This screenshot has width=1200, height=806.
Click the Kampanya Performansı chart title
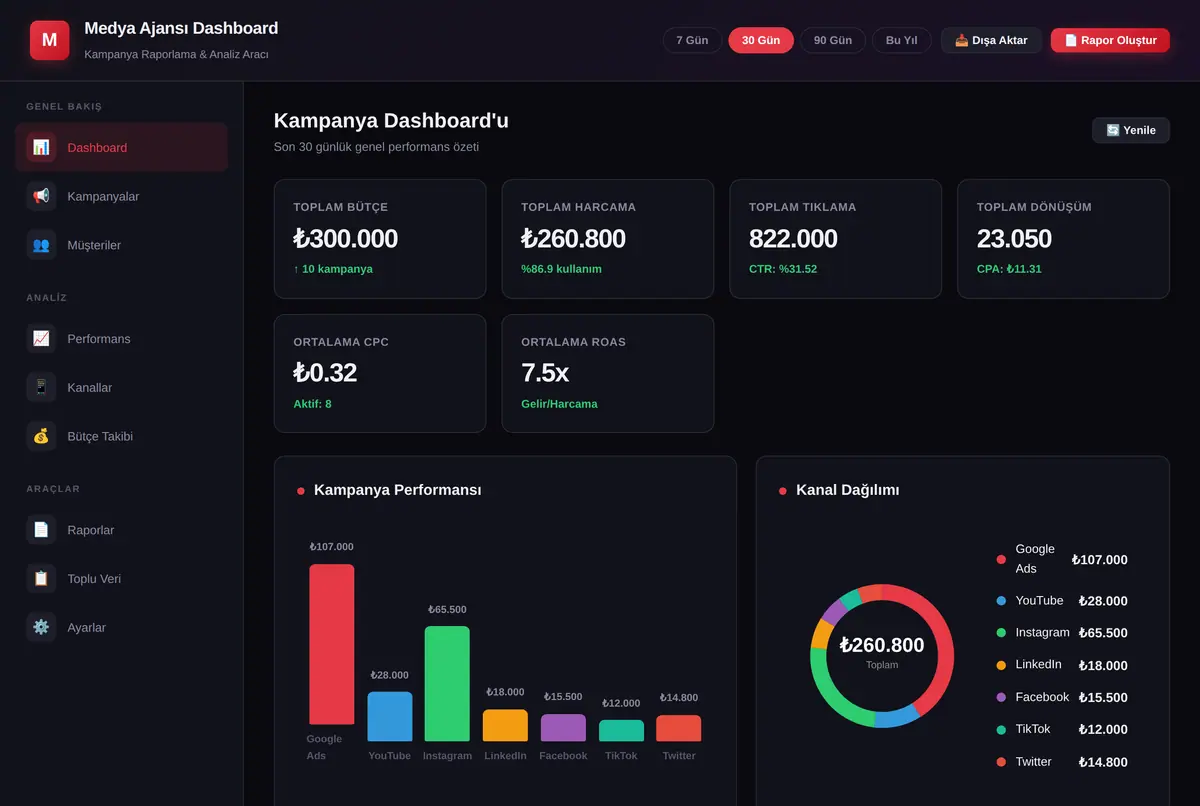[398, 490]
